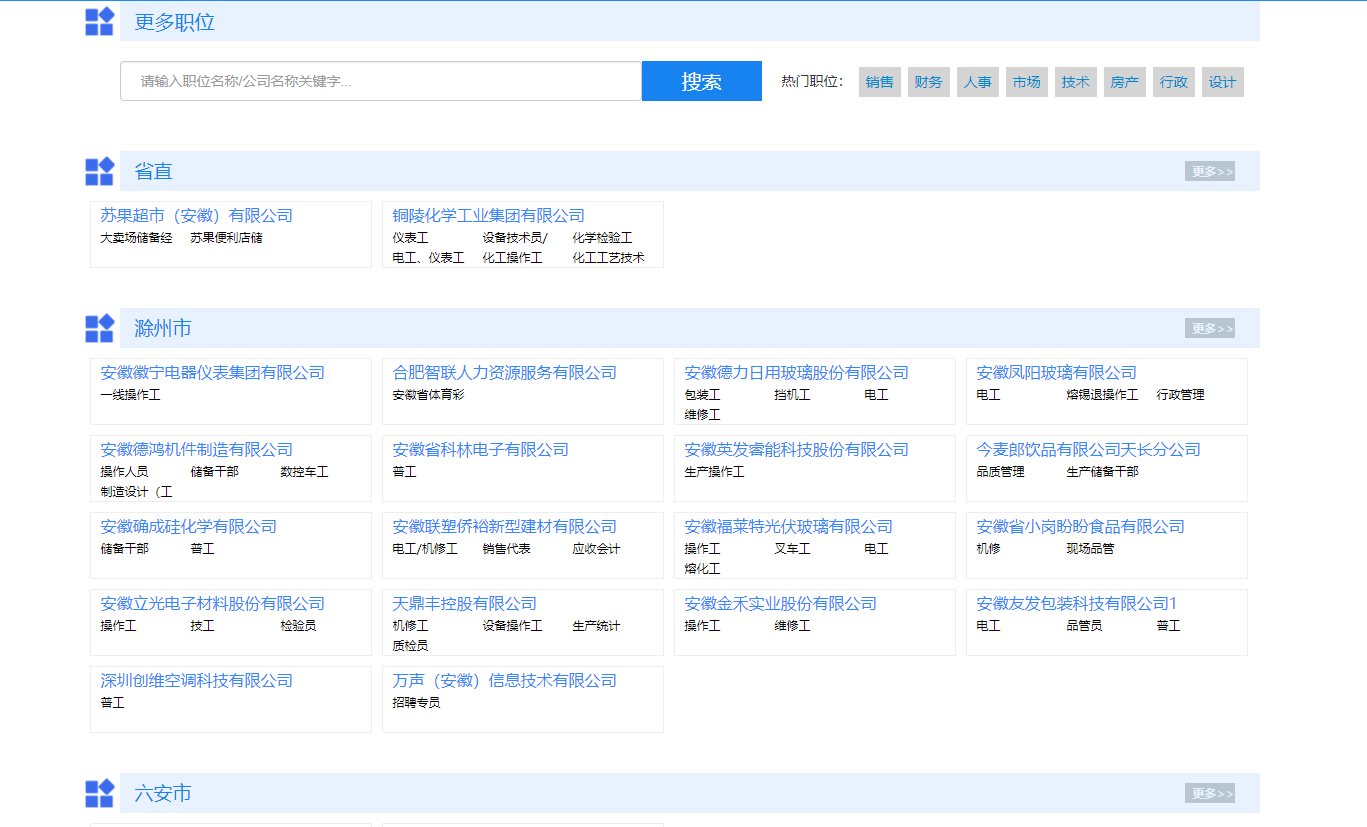
Task: Open 合肥智联人力资源服务有限公司 link
Action: (x=505, y=372)
